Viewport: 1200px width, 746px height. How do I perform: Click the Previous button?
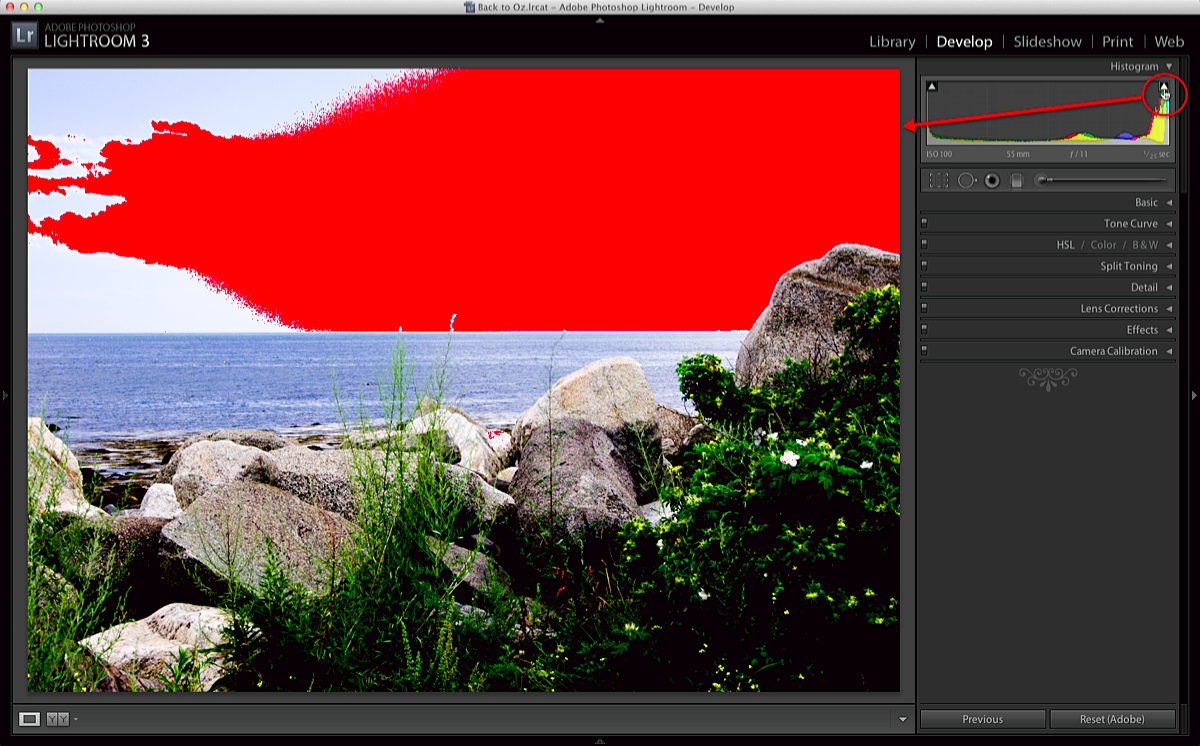(x=982, y=719)
